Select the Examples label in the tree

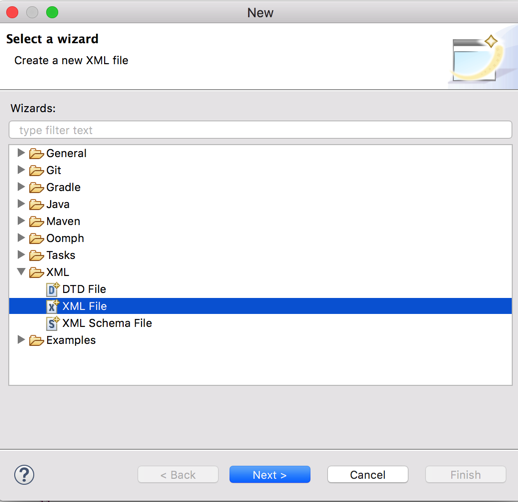[71, 340]
